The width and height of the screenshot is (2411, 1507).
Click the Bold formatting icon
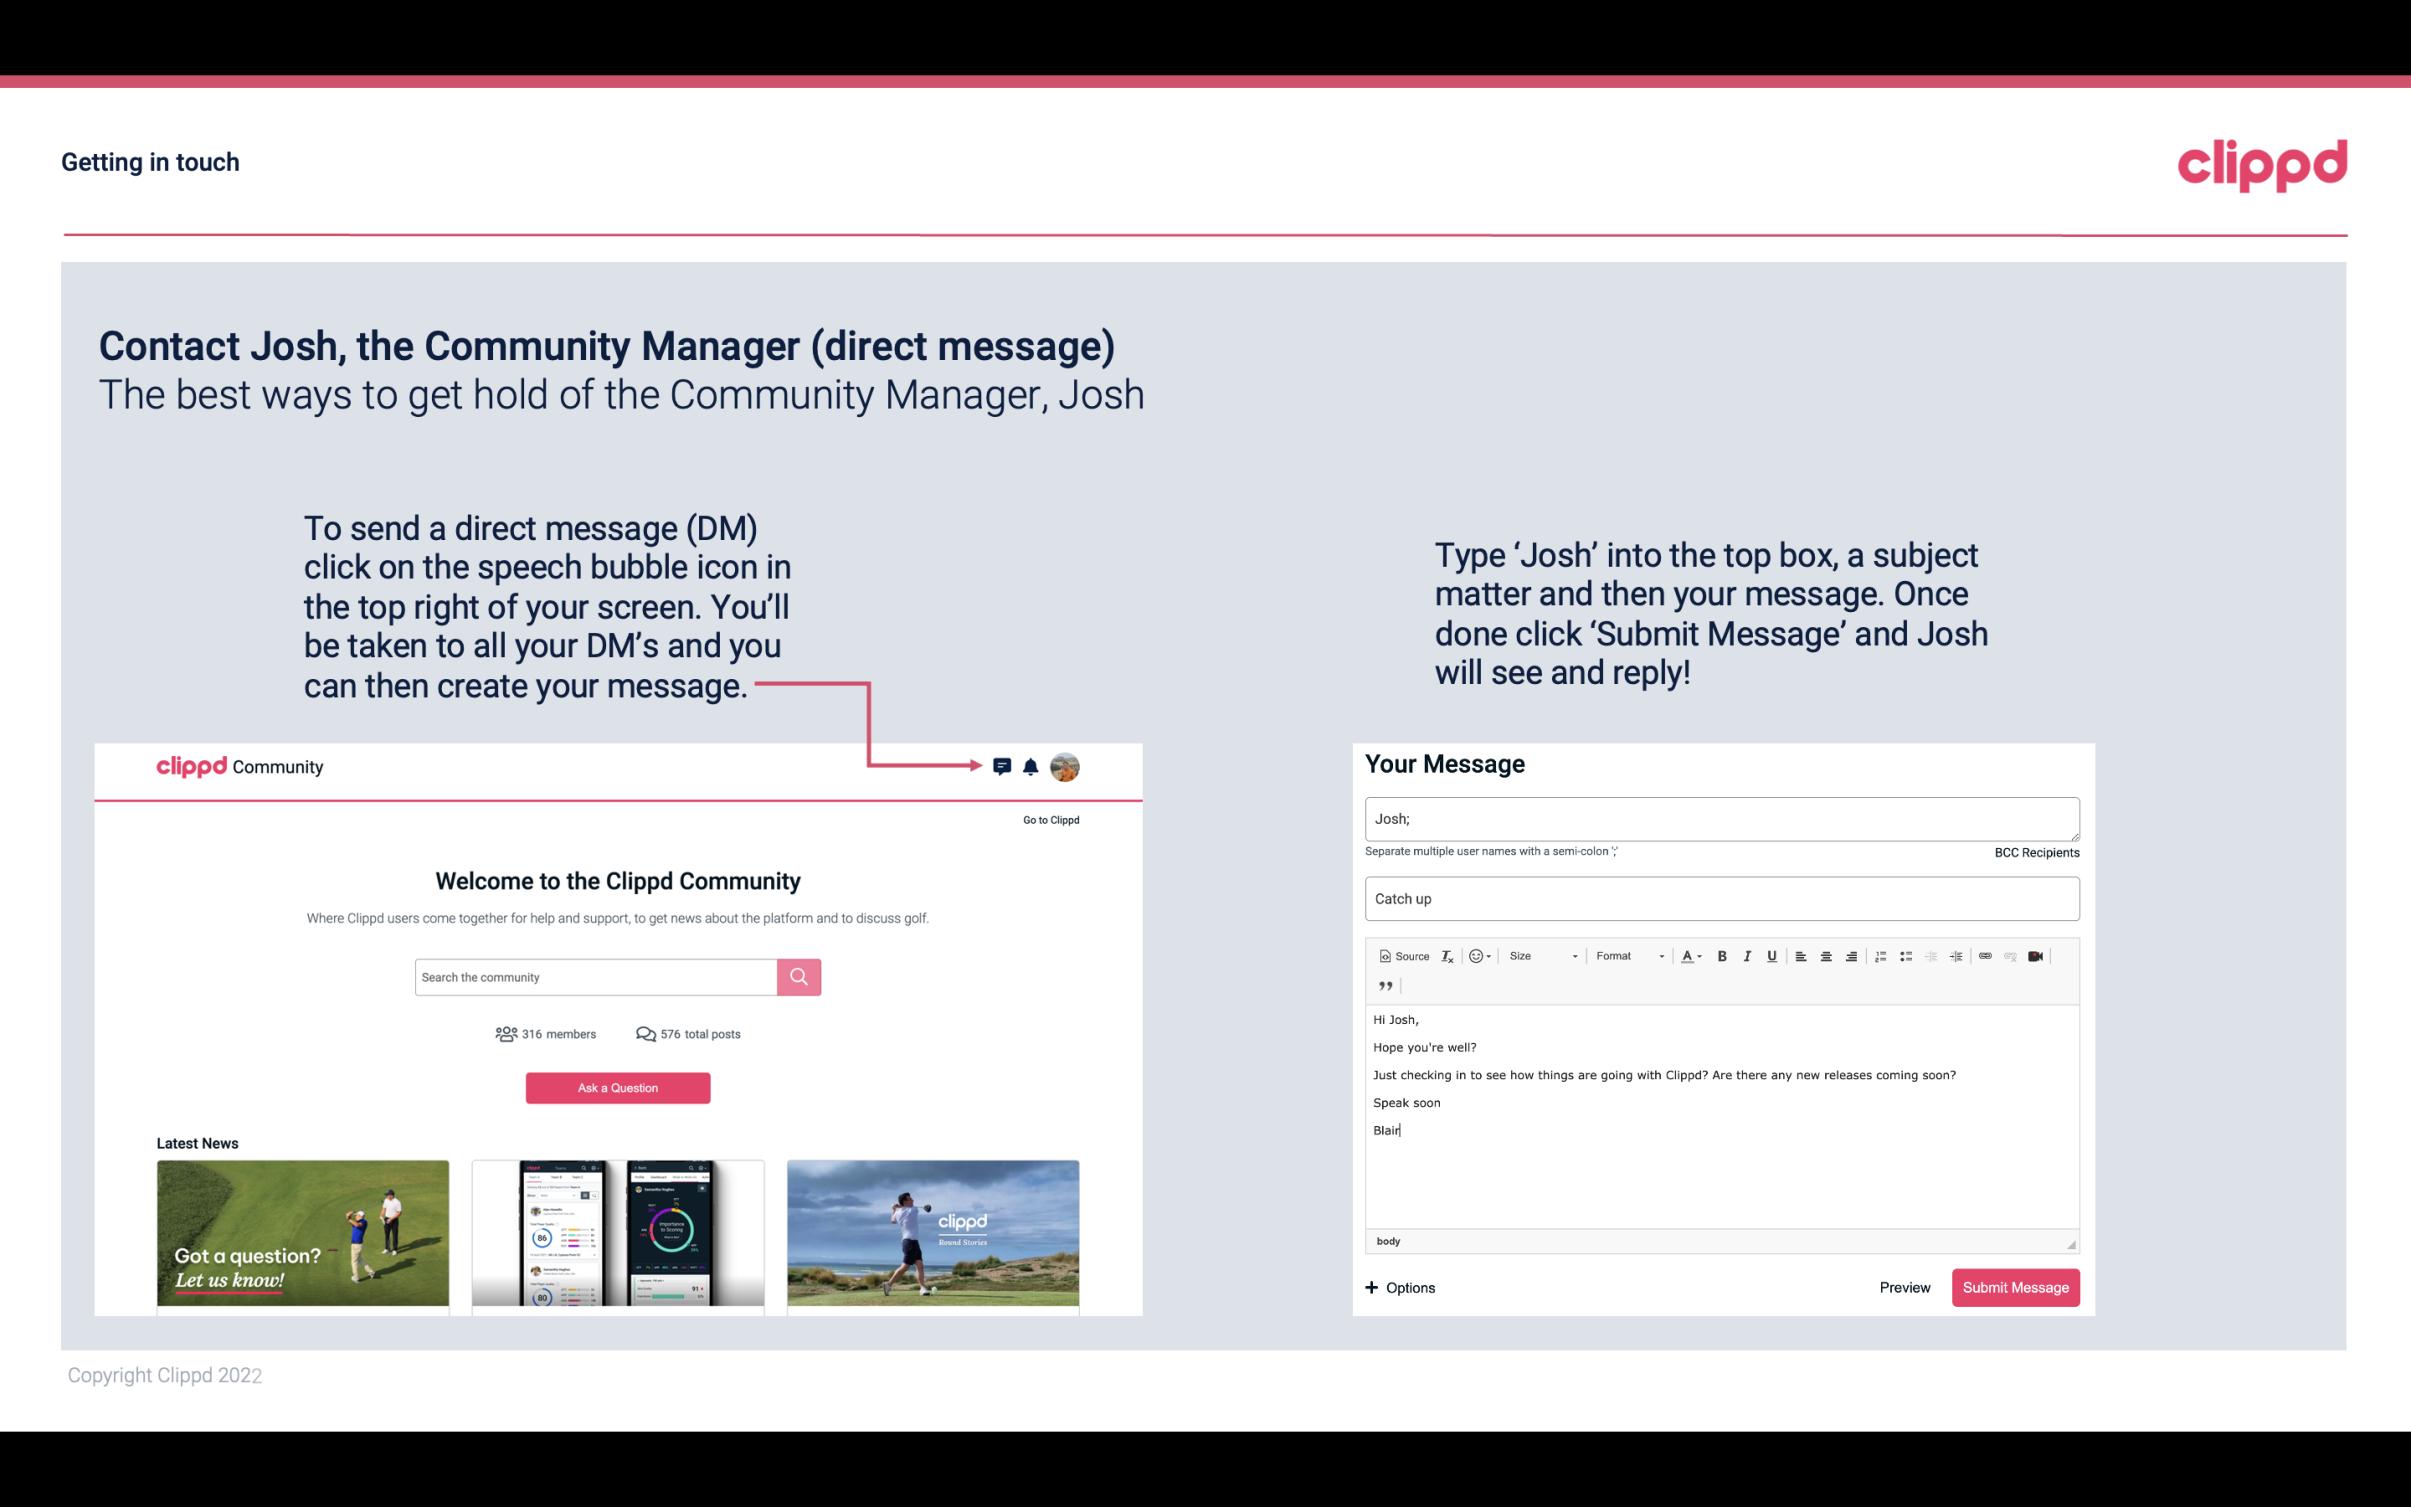click(1720, 955)
